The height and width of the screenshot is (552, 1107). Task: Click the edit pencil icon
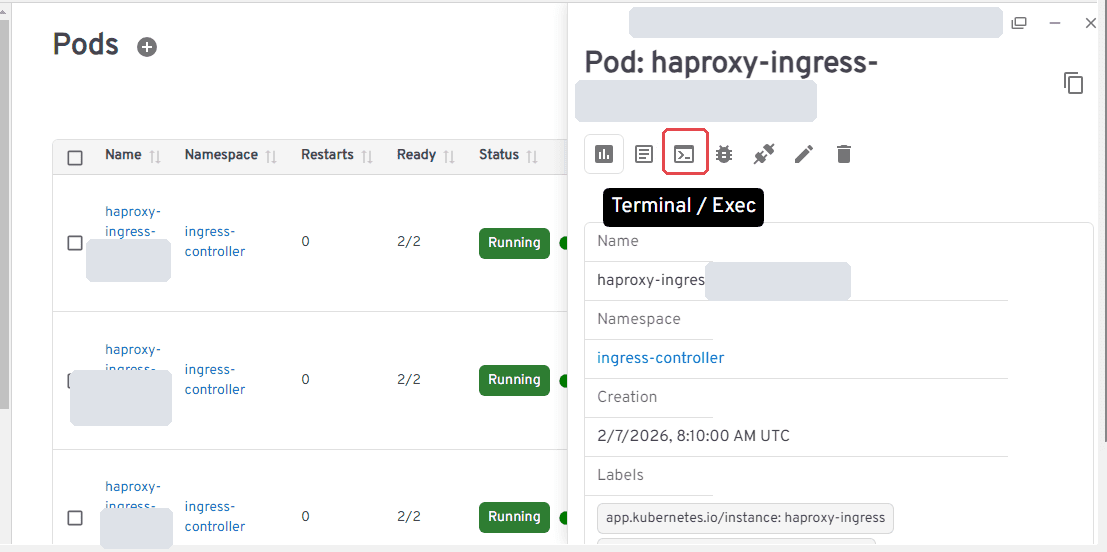(x=804, y=154)
